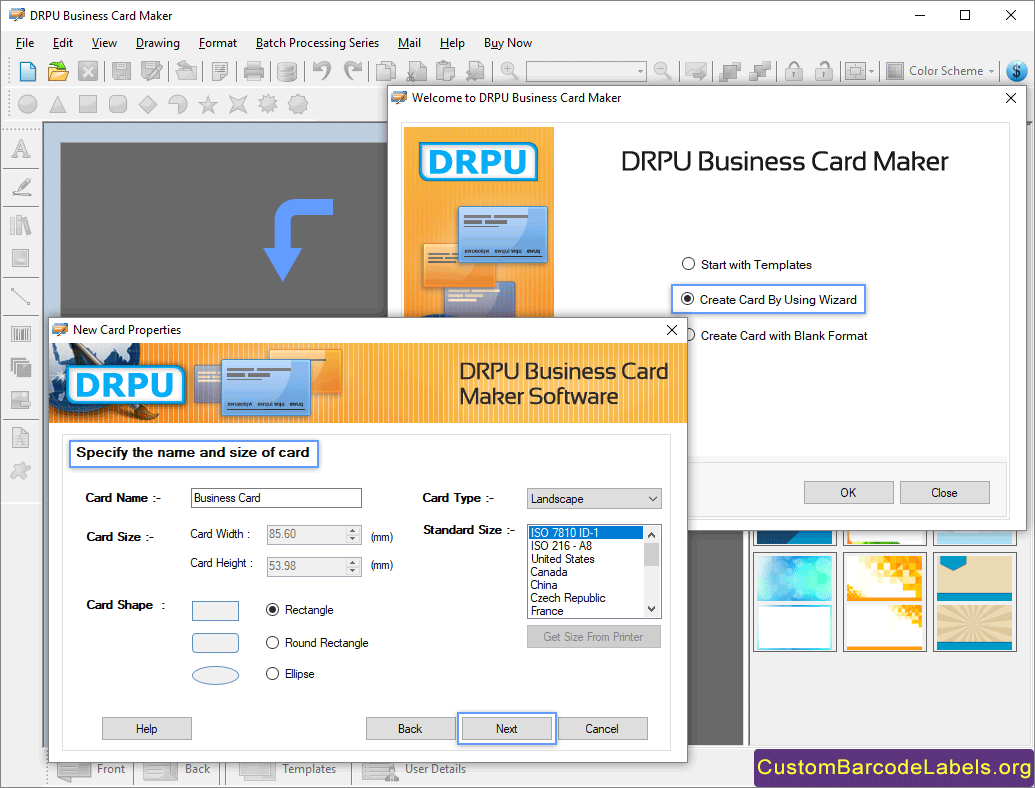1035x788 pixels.
Task: Click the closed padlock Lock icon
Action: [793, 71]
